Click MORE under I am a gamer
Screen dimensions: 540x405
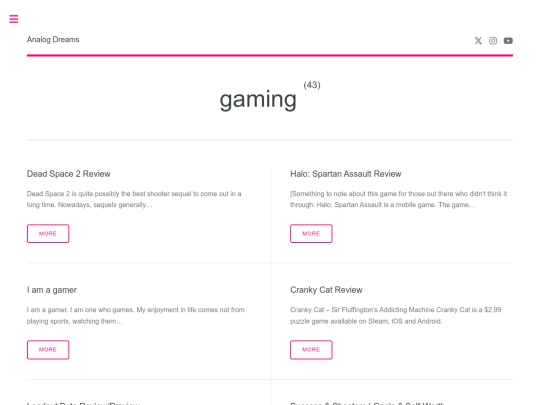tap(48, 350)
